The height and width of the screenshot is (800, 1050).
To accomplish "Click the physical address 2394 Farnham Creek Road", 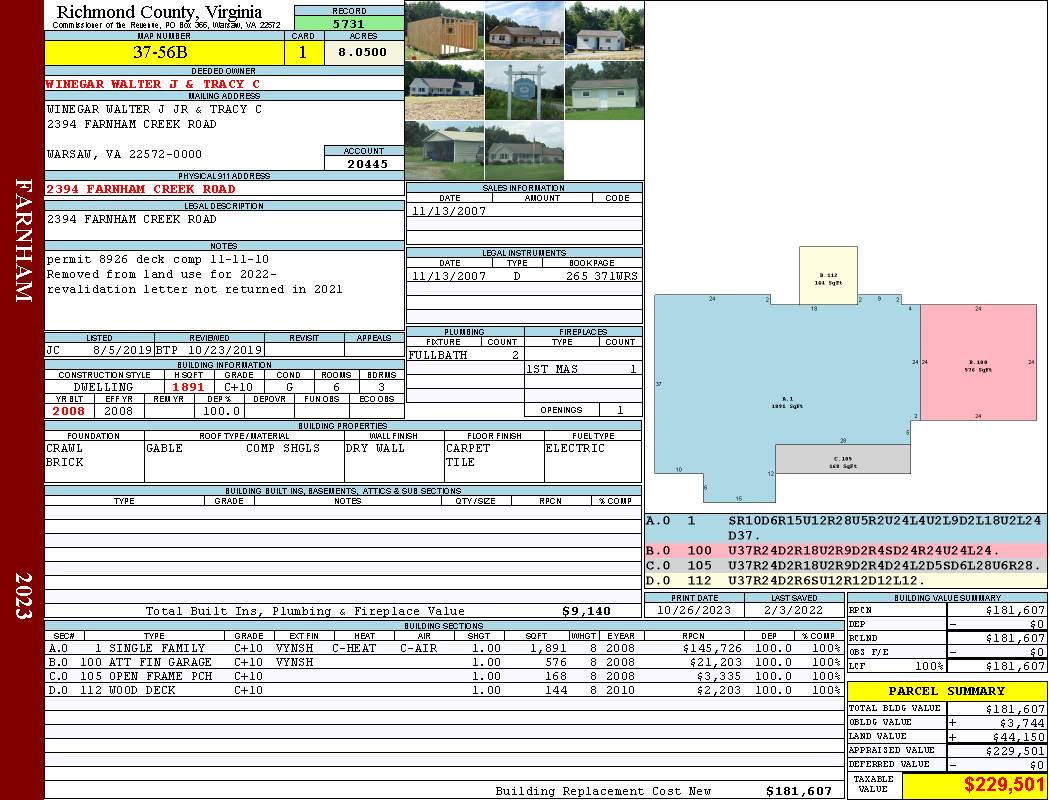I will click(x=141, y=189).
